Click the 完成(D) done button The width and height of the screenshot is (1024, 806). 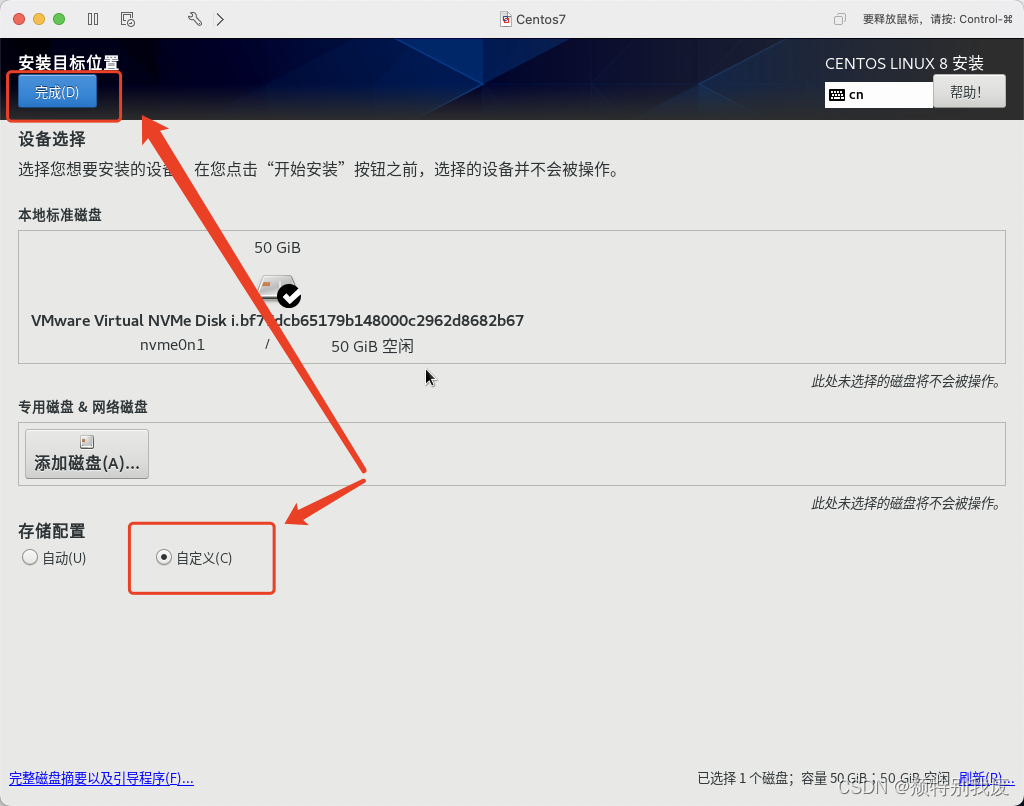[x=57, y=91]
